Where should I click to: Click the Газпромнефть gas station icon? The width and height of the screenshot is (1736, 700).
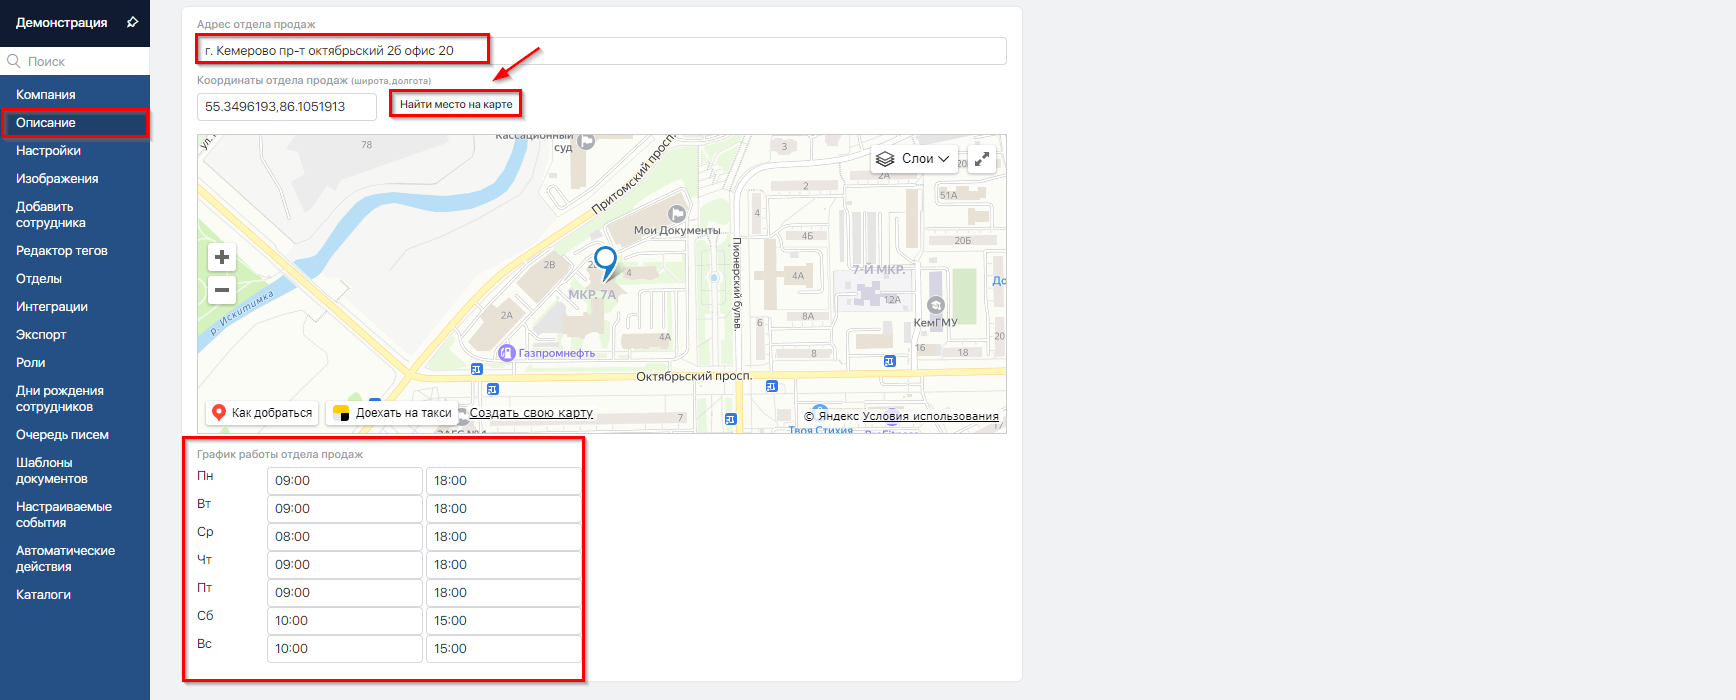(x=507, y=353)
